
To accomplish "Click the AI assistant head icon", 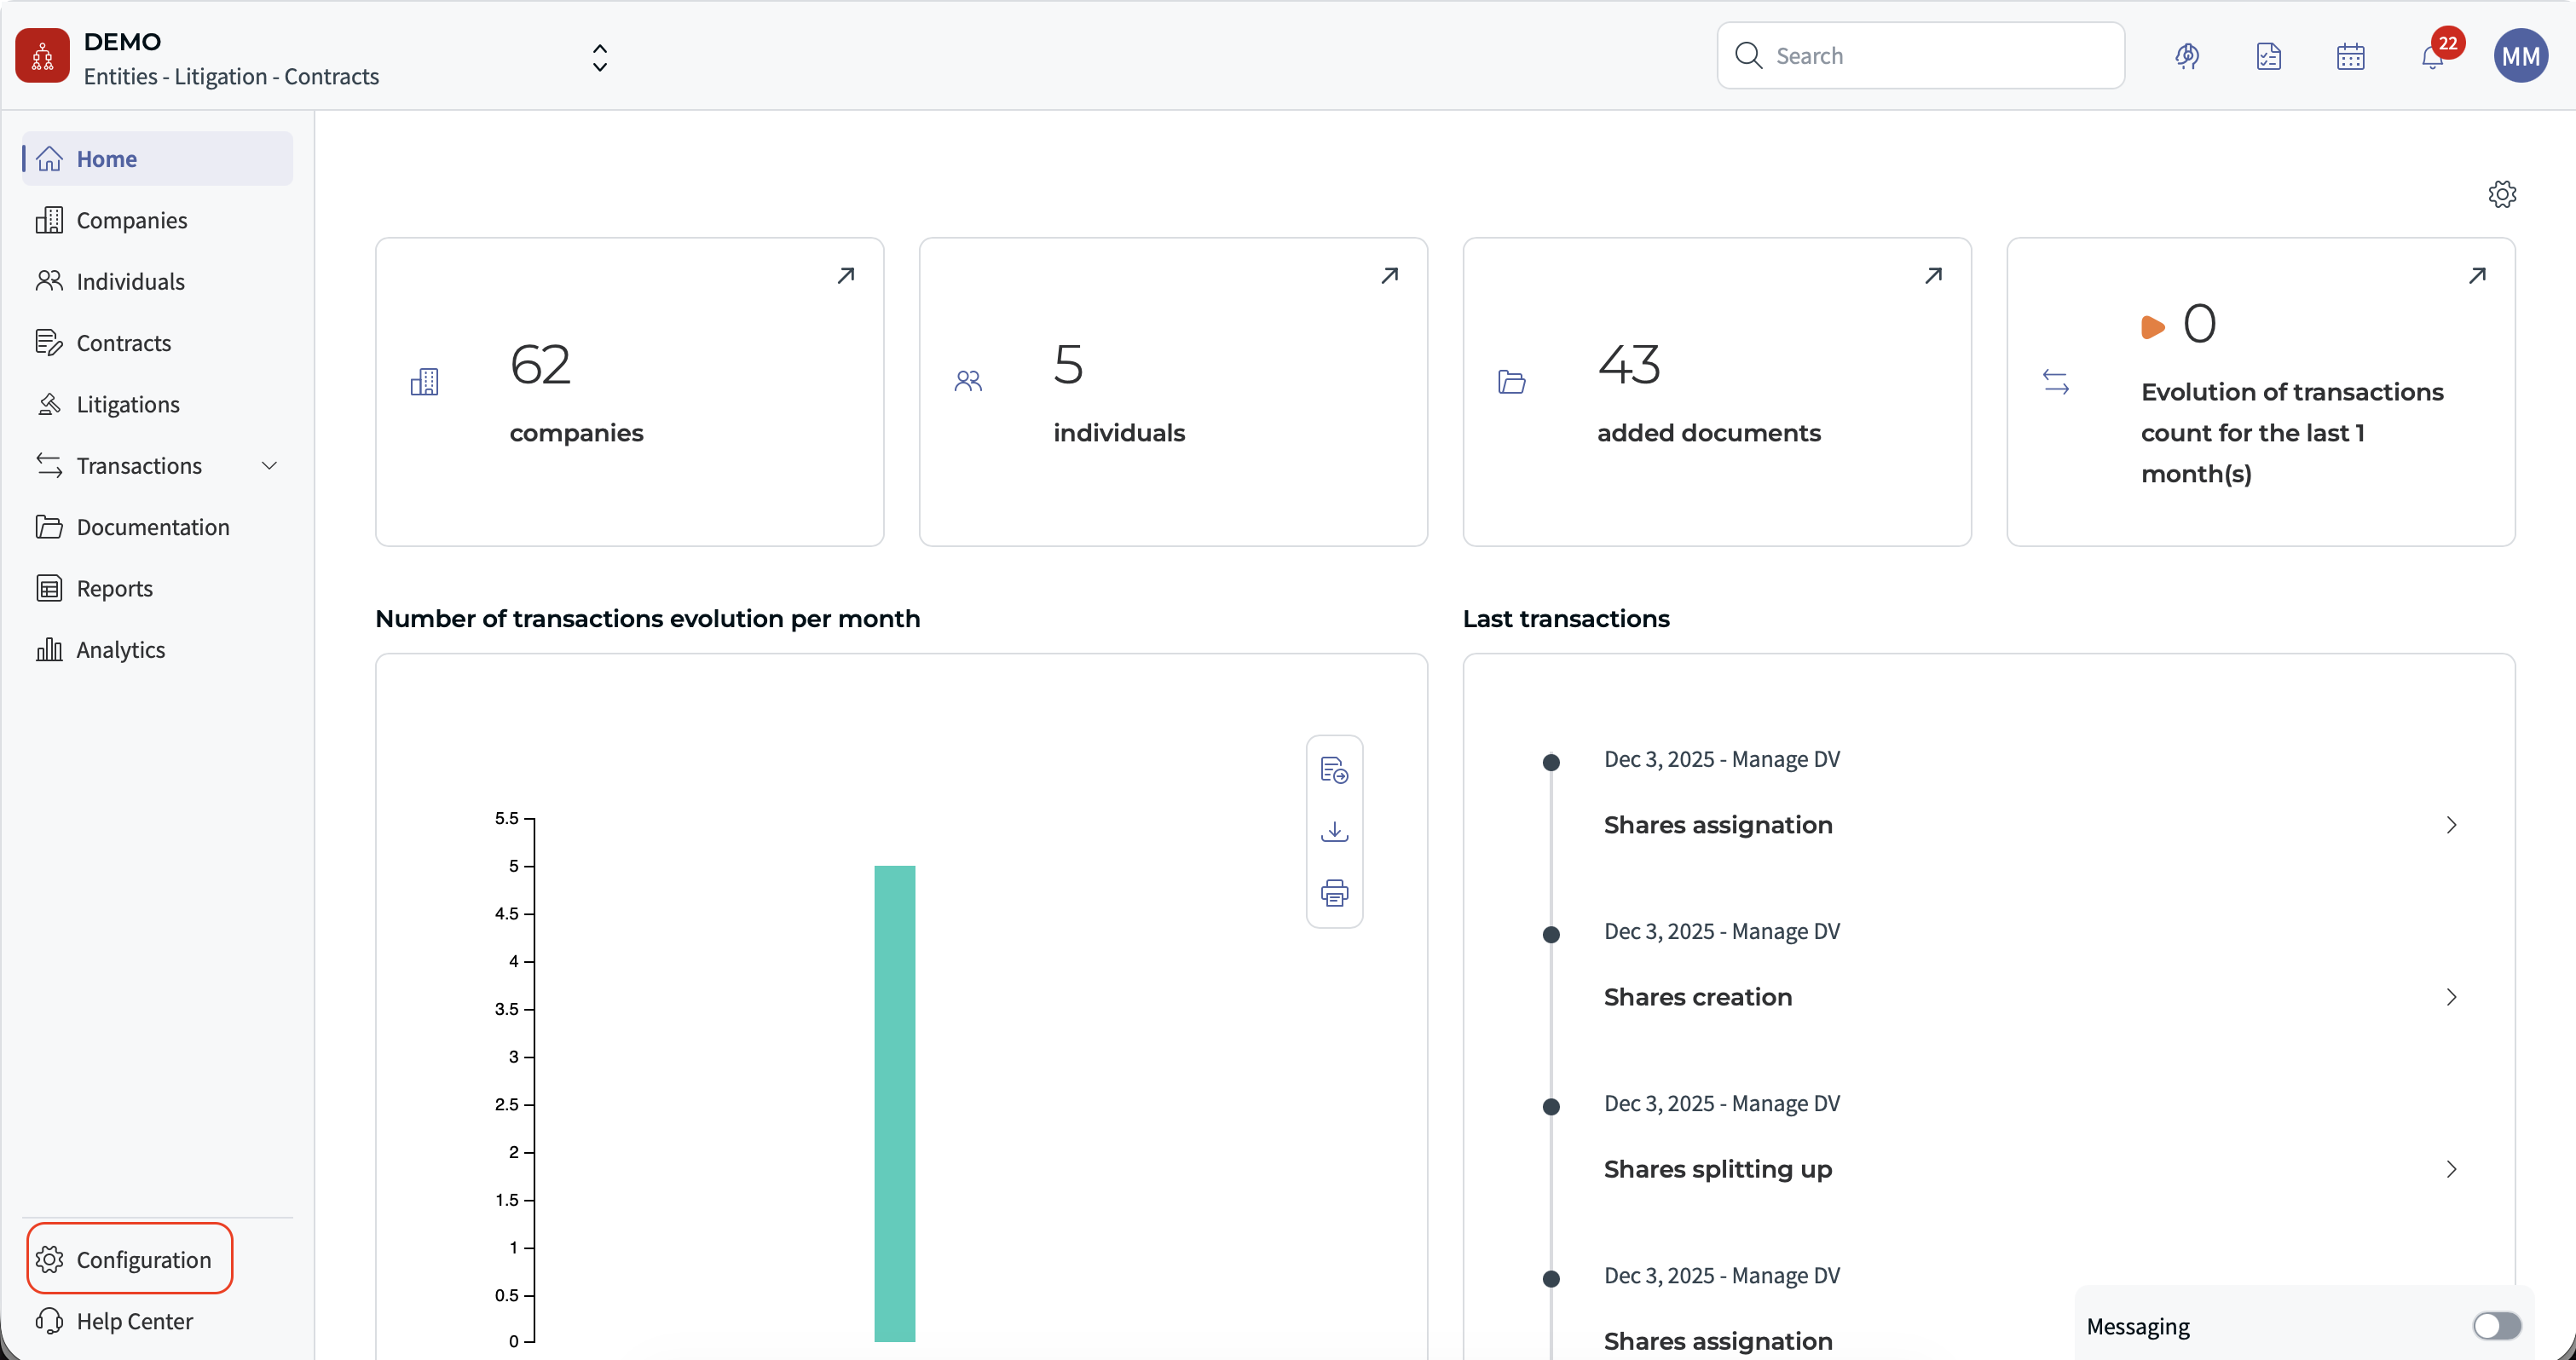I will (2187, 57).
